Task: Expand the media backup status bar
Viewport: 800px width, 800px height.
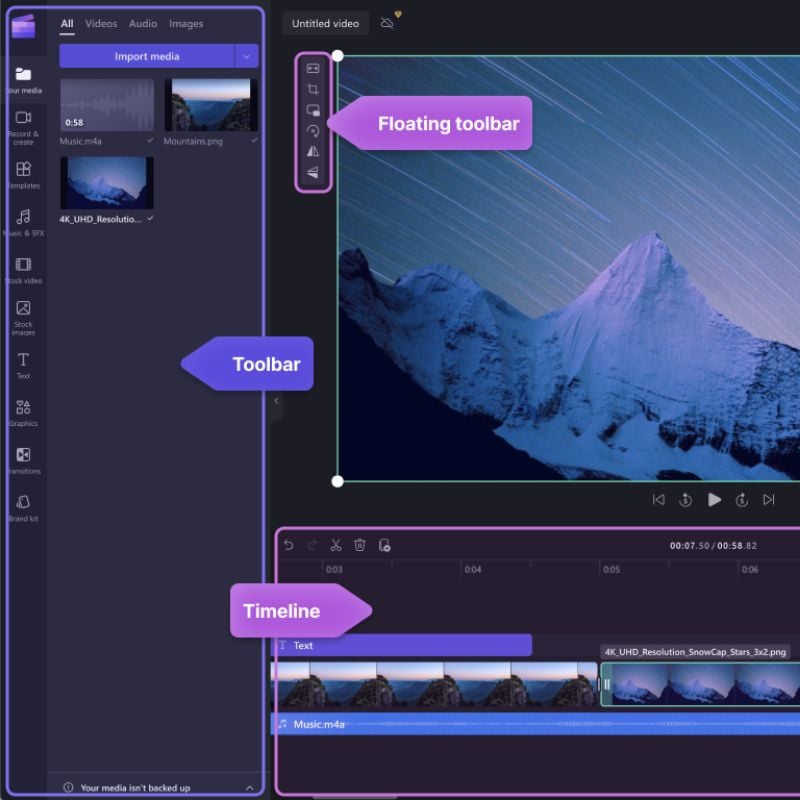Action: tap(247, 787)
